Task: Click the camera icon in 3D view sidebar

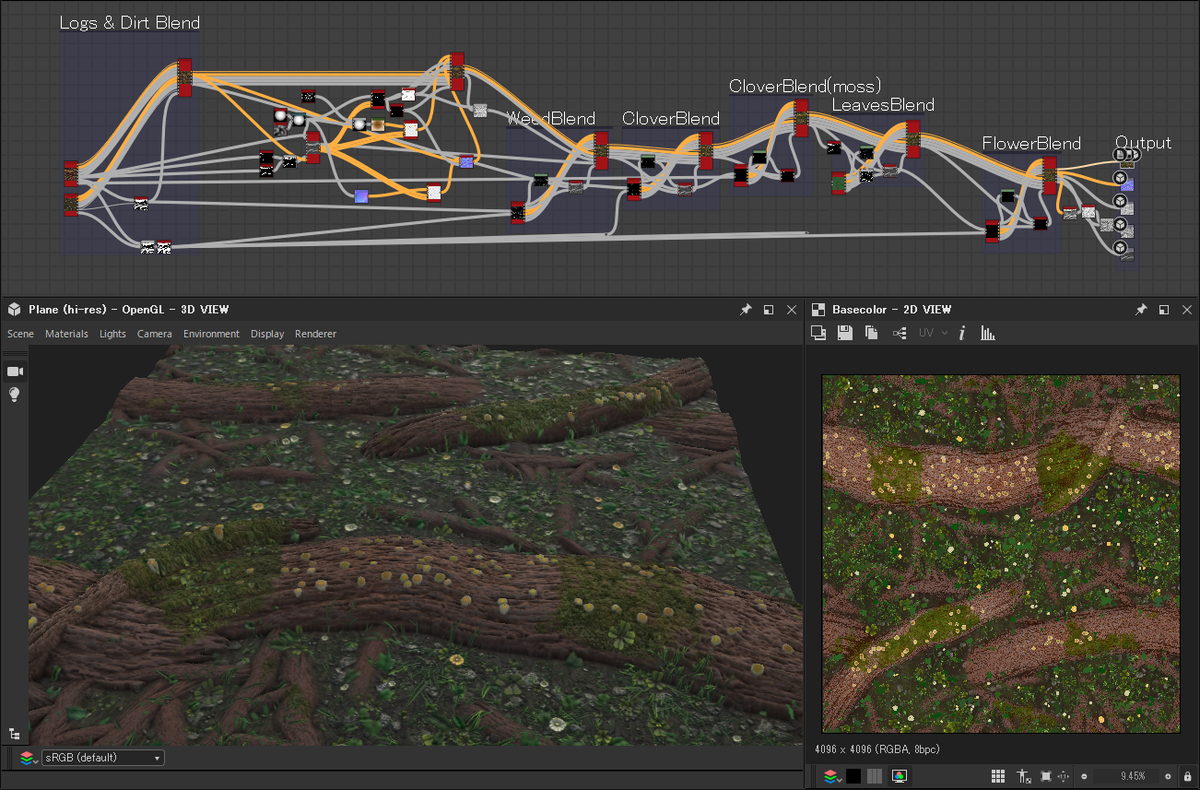Action: (15, 371)
